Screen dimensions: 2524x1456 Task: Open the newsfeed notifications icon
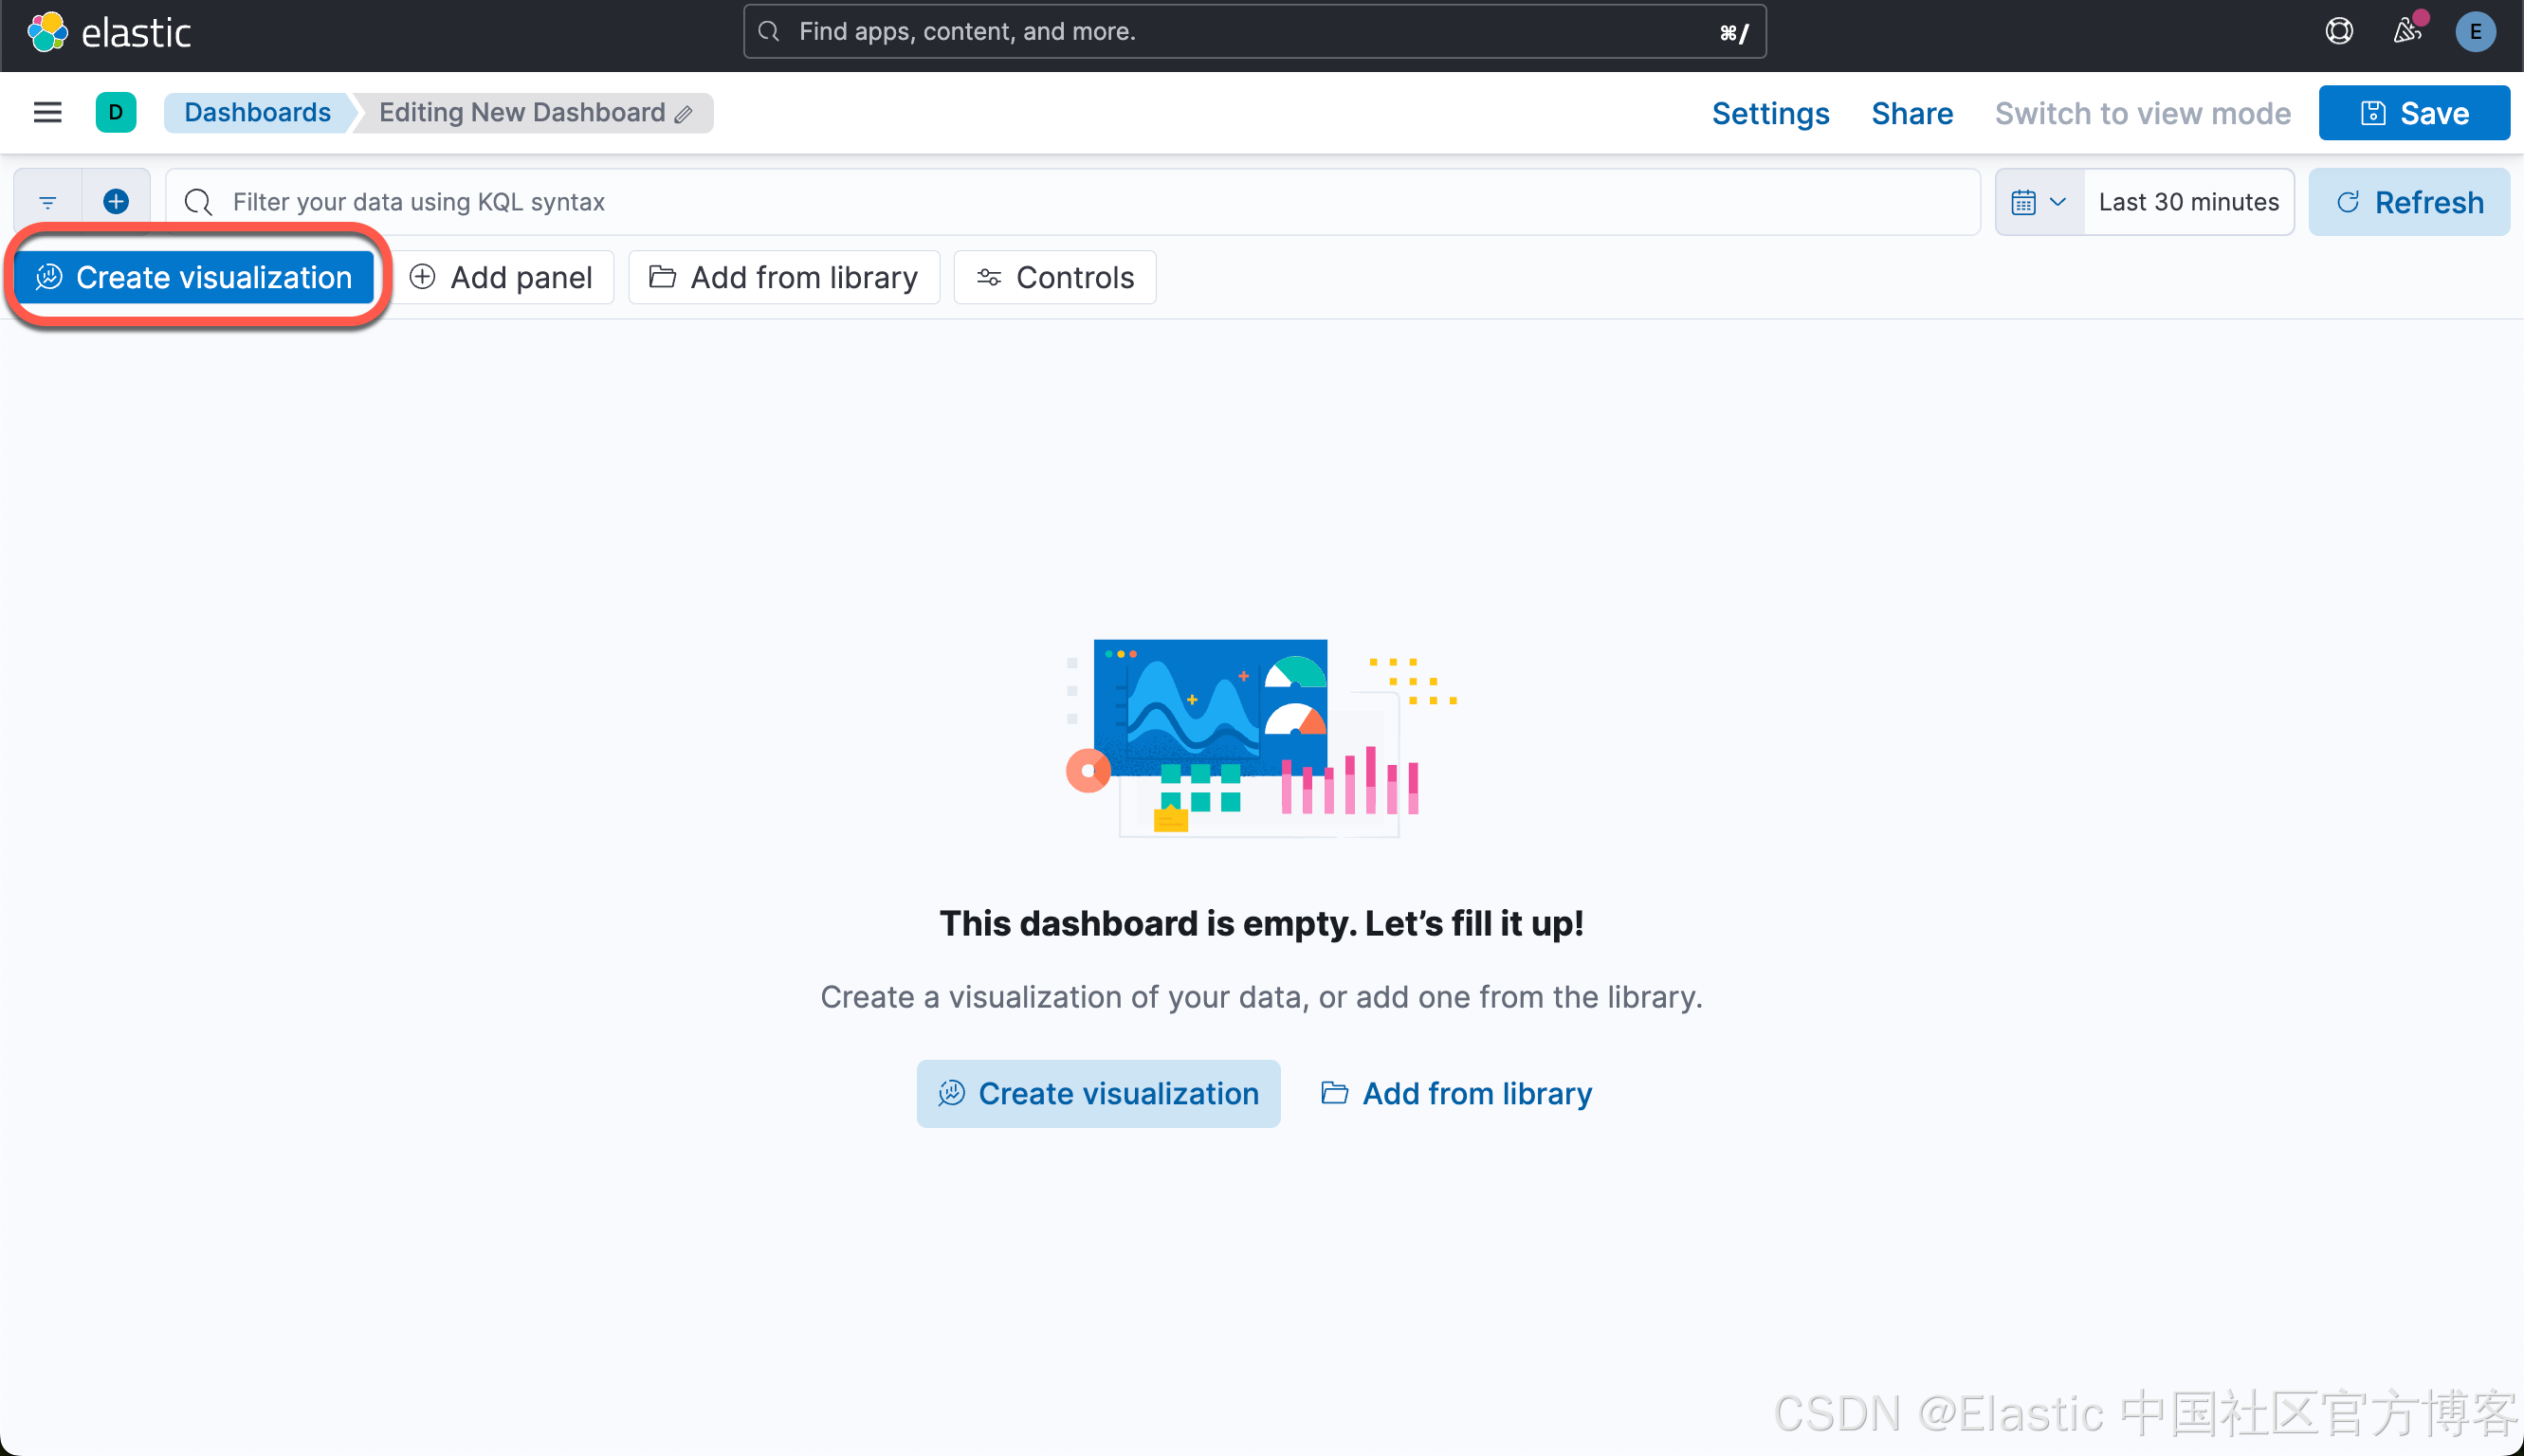pos(2407,31)
